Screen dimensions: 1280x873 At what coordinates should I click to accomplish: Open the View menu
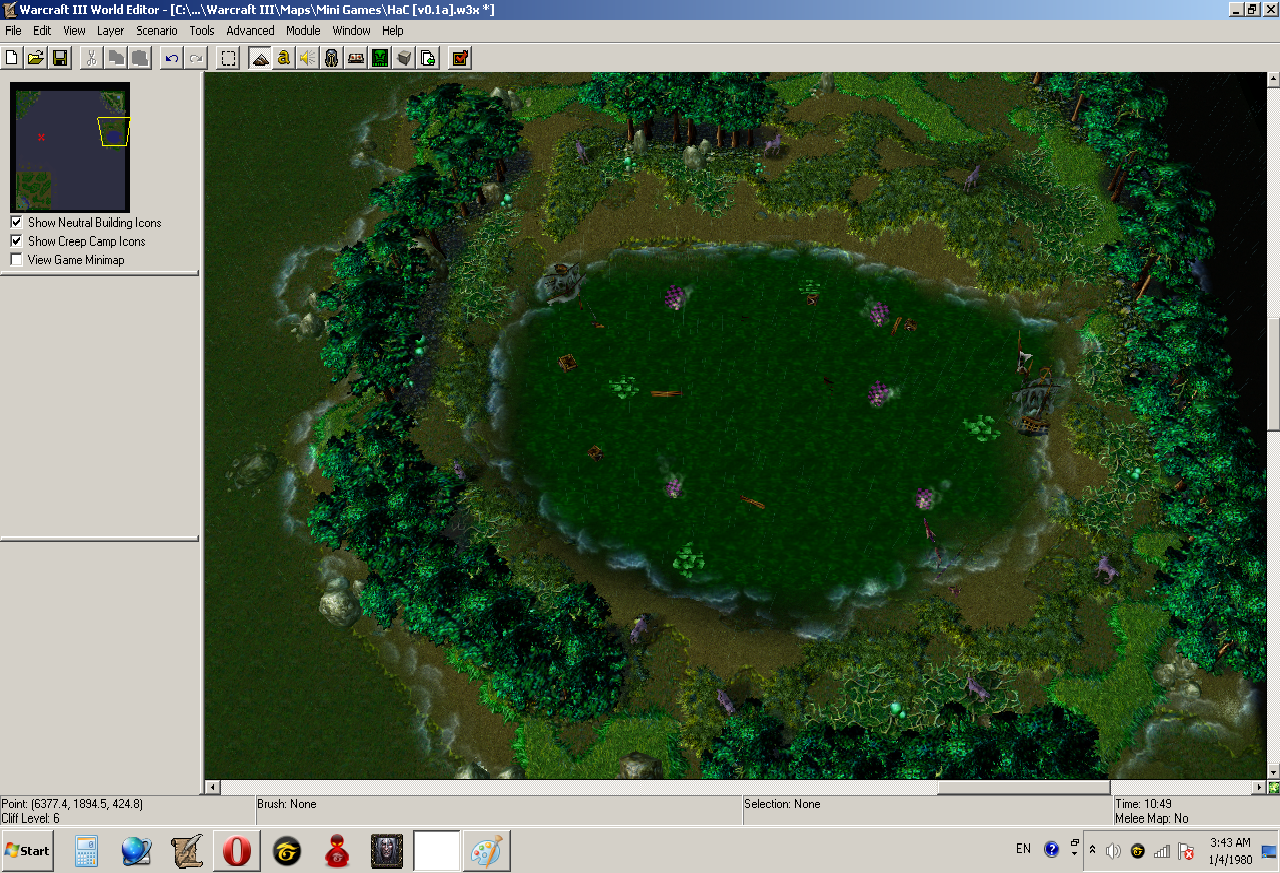pos(74,31)
